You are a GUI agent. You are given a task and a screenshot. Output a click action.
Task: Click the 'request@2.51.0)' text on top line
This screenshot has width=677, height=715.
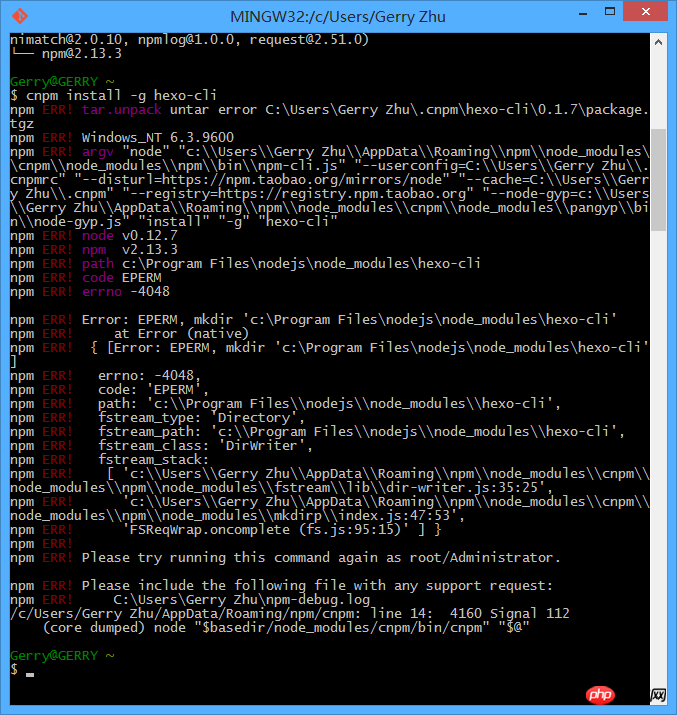pos(309,40)
